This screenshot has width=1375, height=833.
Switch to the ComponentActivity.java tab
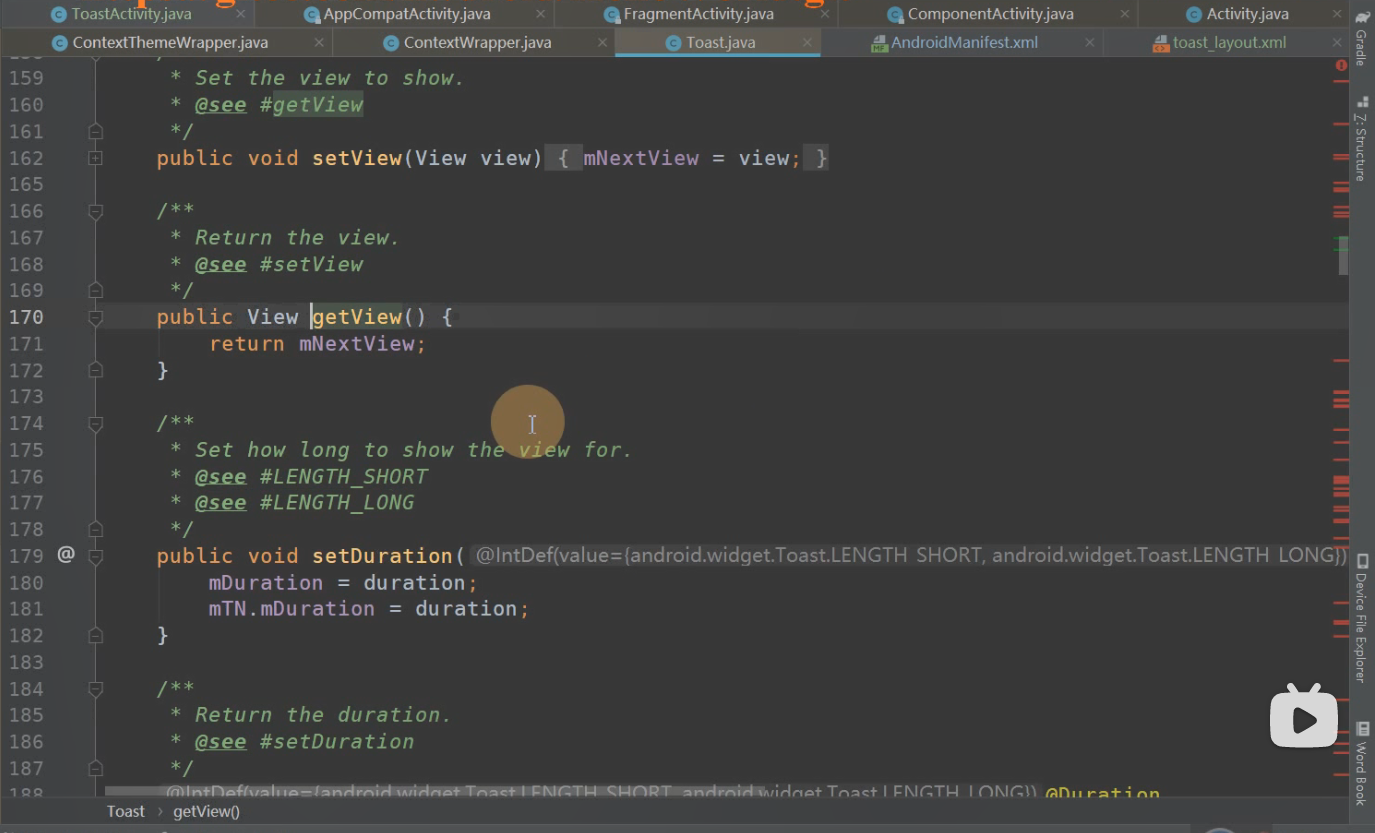click(990, 14)
